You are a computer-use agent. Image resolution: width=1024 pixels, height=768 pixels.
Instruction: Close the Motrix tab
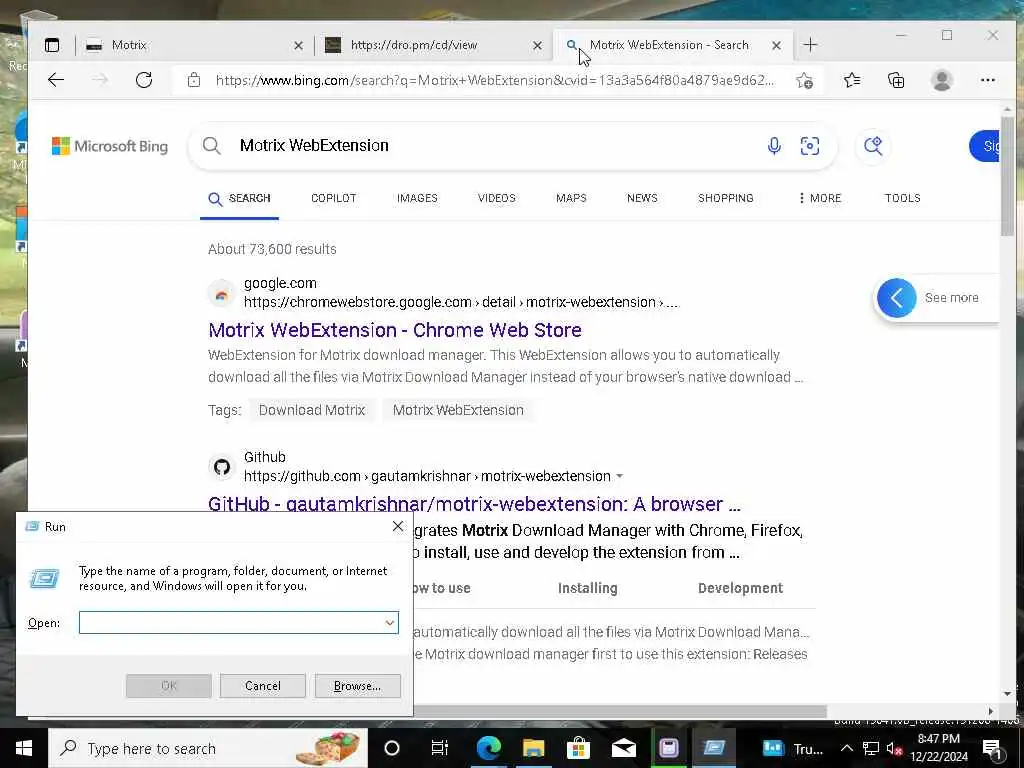(298, 45)
